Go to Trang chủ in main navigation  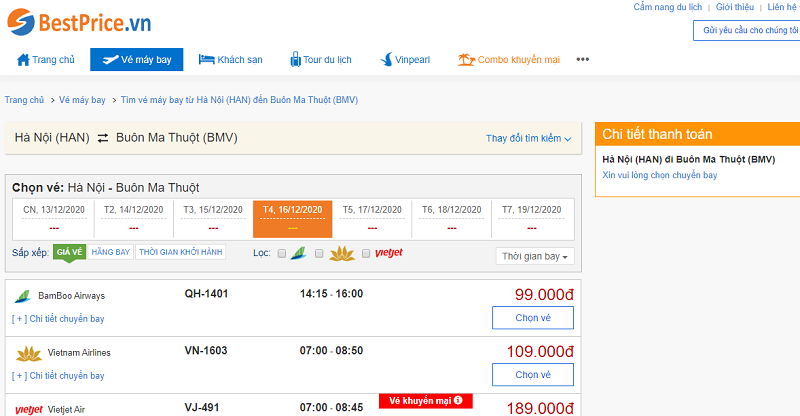pos(46,60)
